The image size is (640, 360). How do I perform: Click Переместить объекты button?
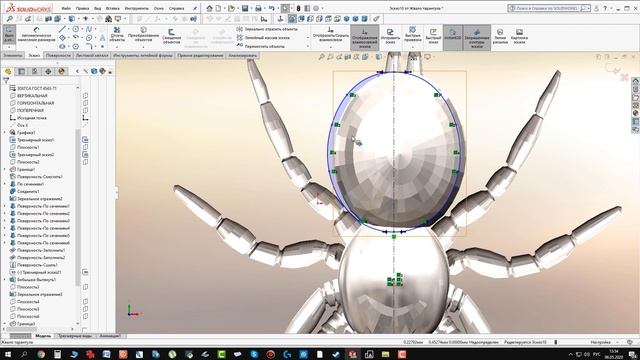pyautogui.click(x=261, y=47)
